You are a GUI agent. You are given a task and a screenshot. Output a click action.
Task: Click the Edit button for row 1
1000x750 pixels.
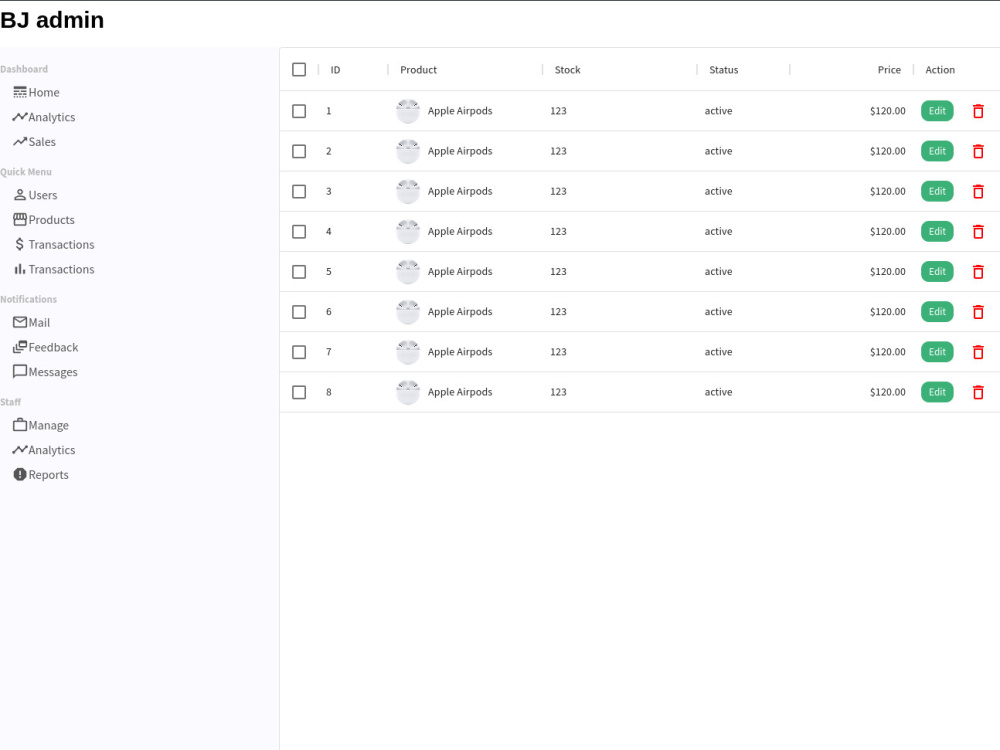click(937, 111)
